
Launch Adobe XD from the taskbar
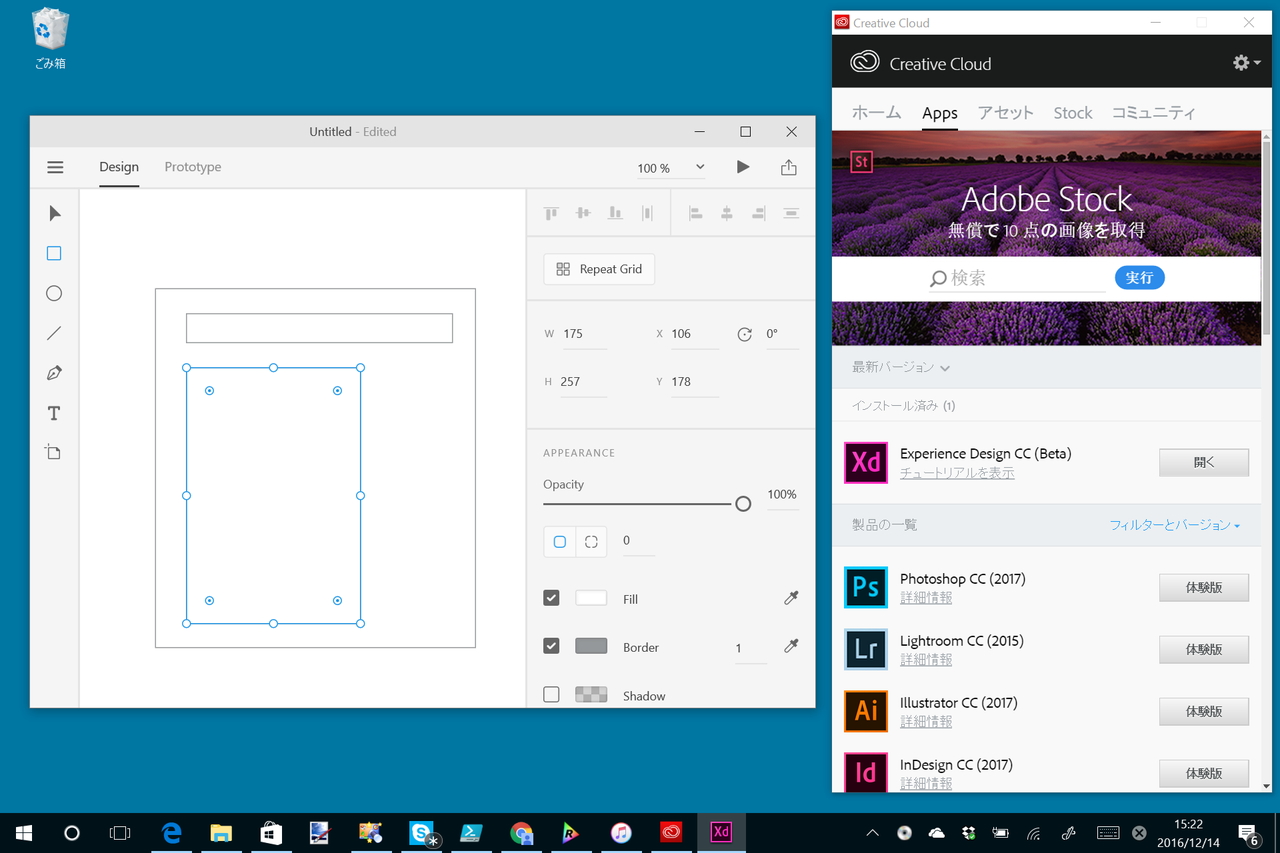pos(721,832)
